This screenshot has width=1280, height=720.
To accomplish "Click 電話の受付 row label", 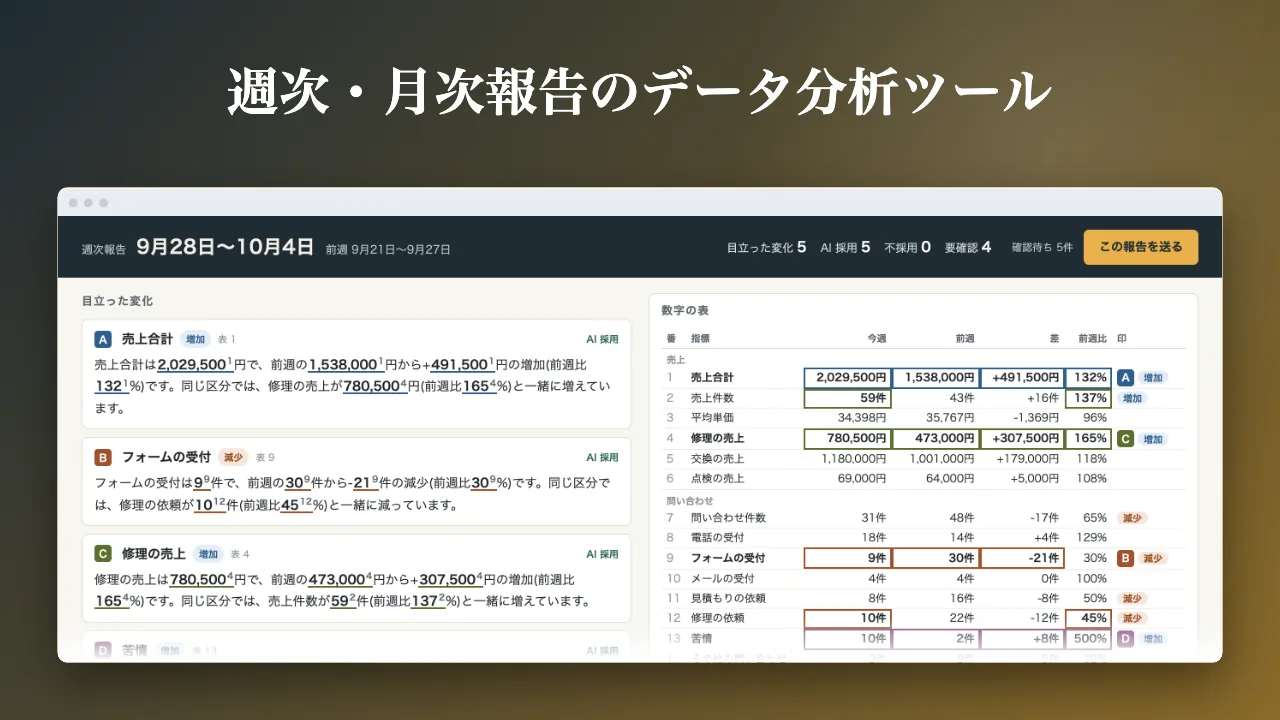I will (x=716, y=538).
